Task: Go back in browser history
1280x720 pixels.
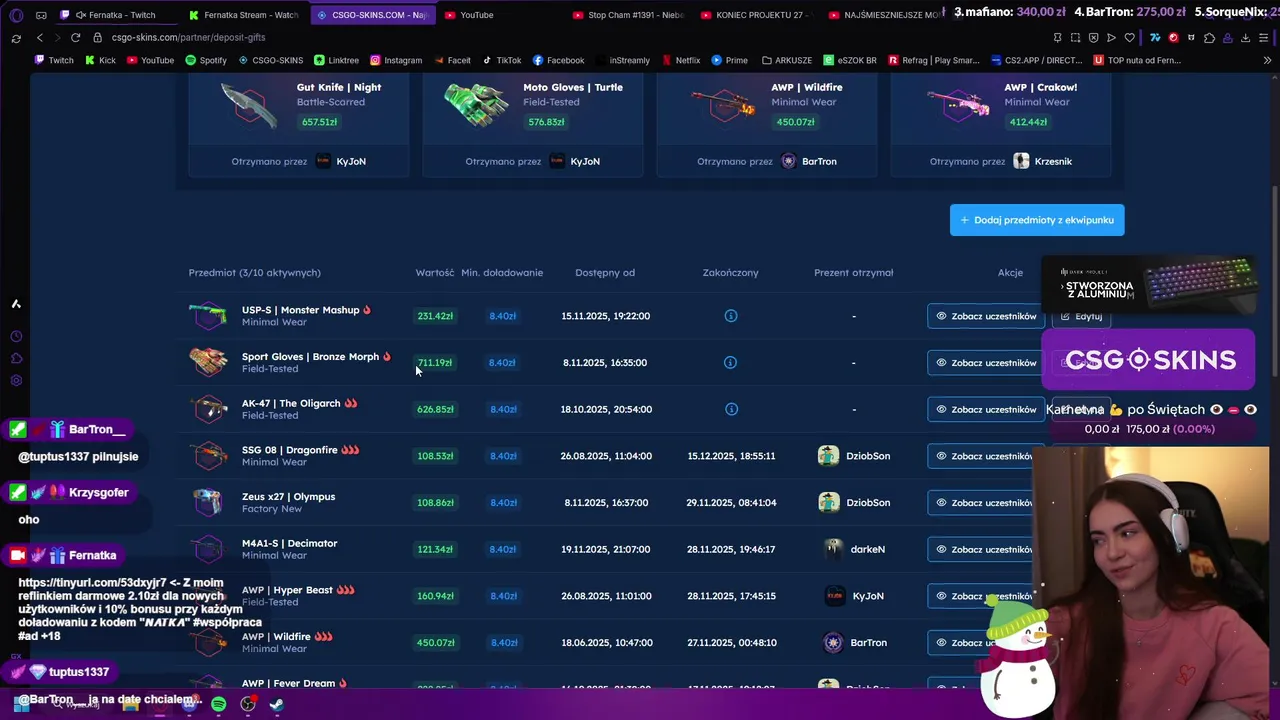Action: tap(40, 37)
